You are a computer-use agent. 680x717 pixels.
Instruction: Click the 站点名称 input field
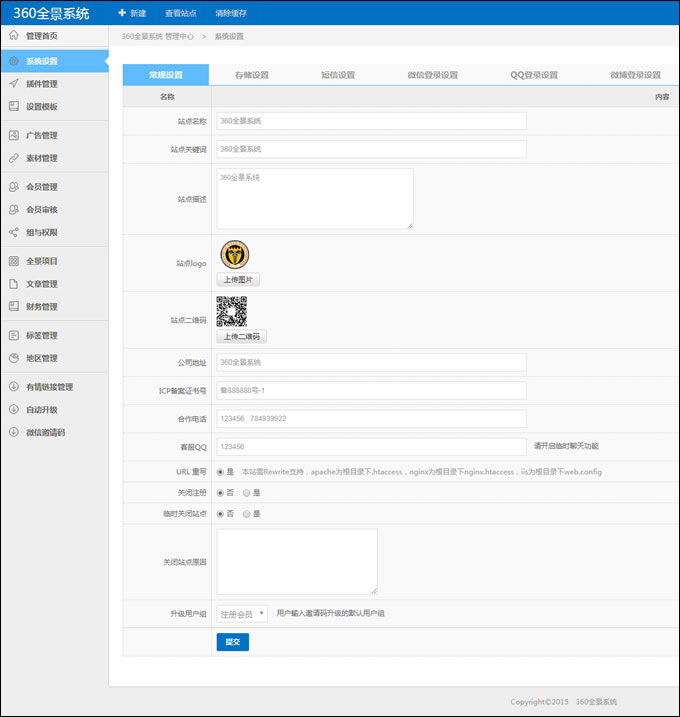[x=371, y=121]
